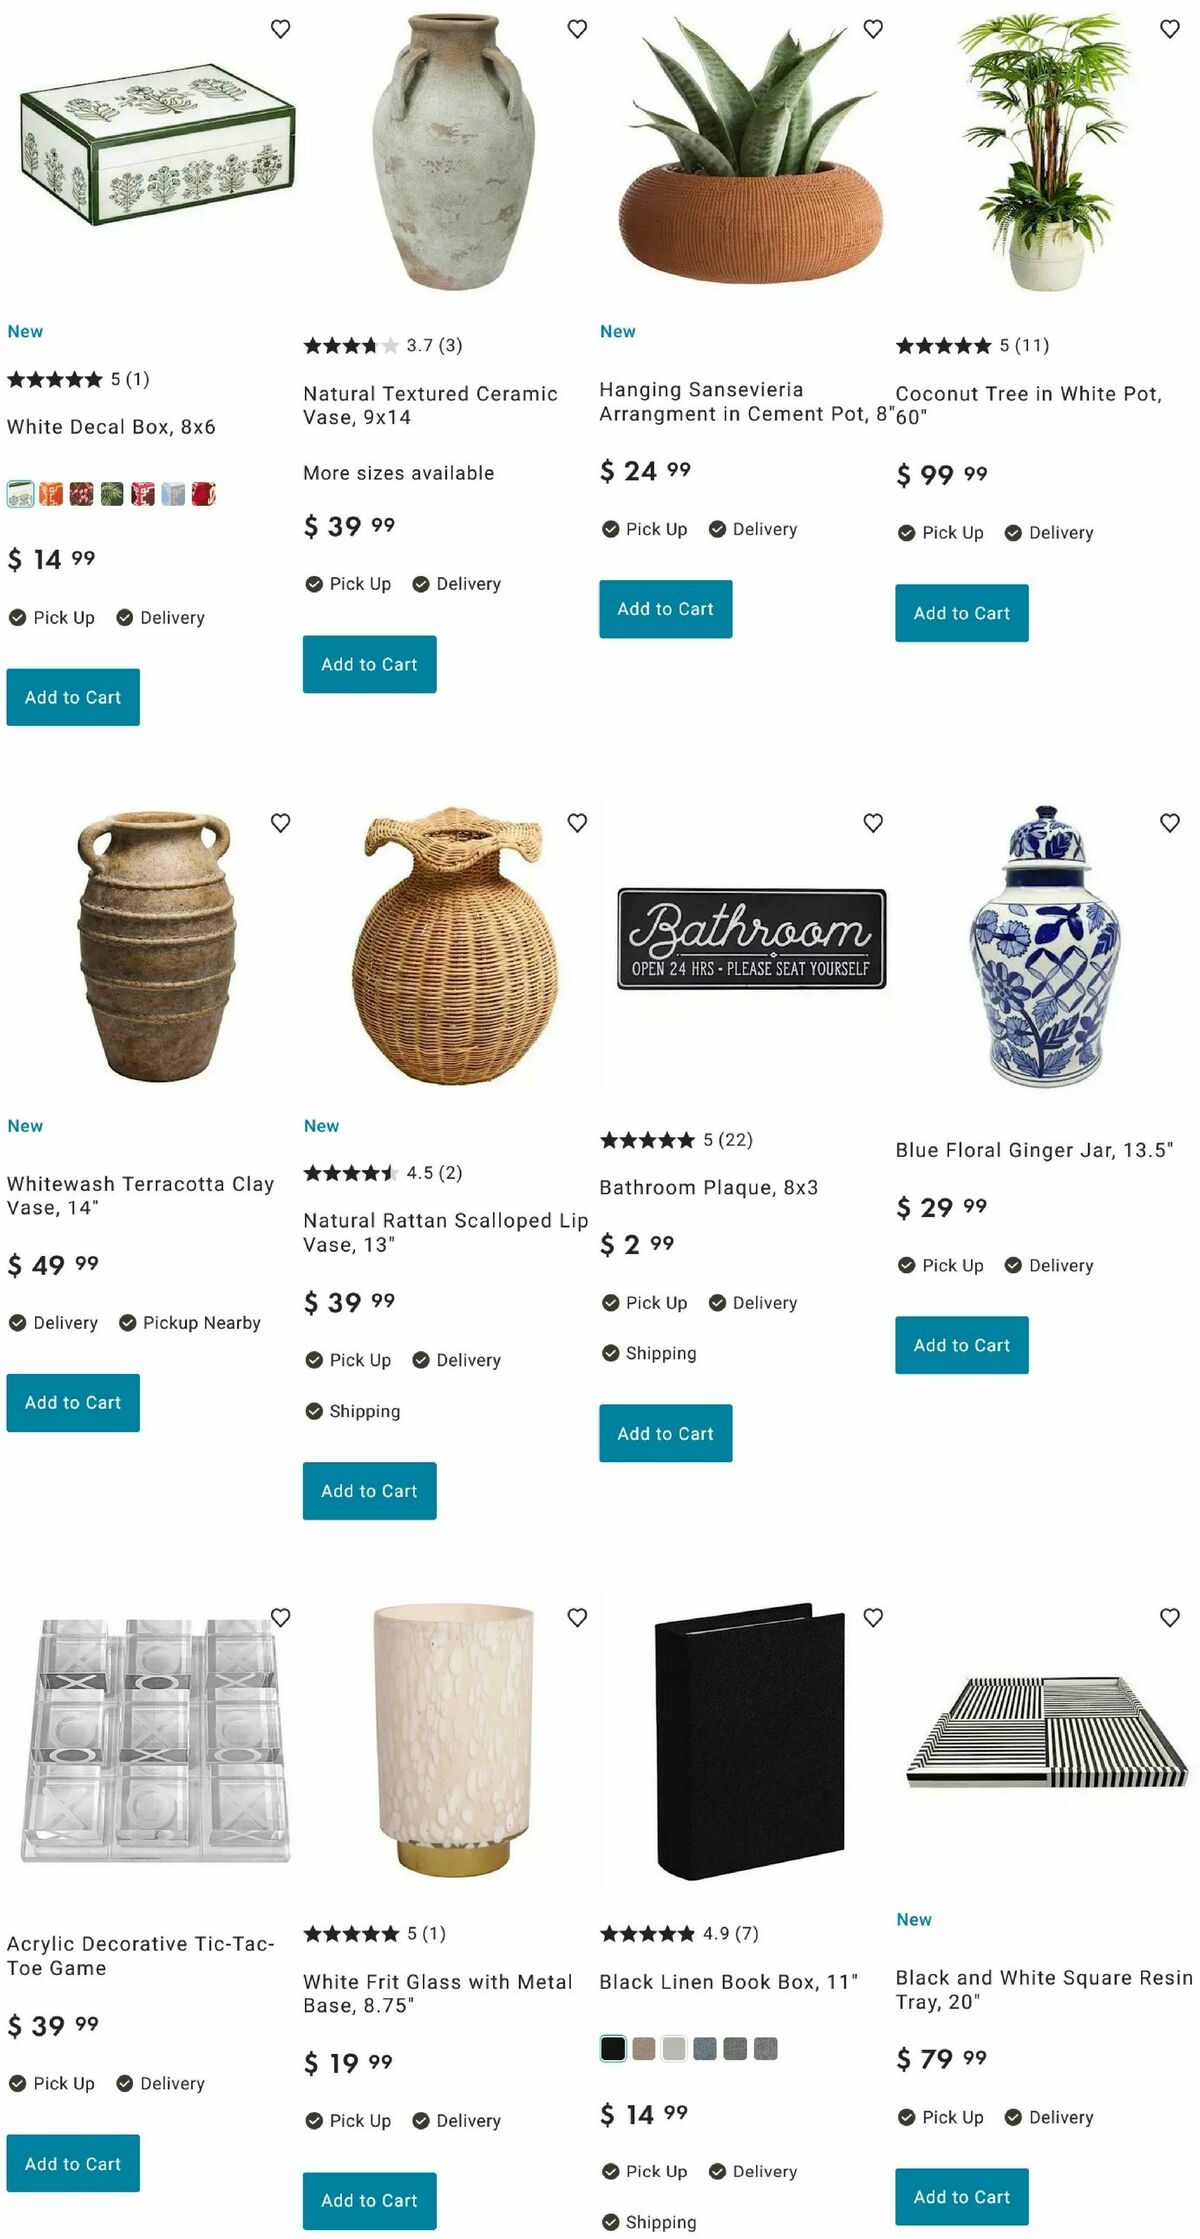
Task: Heart the Black and White Resin Tray
Action: click(x=1170, y=1617)
